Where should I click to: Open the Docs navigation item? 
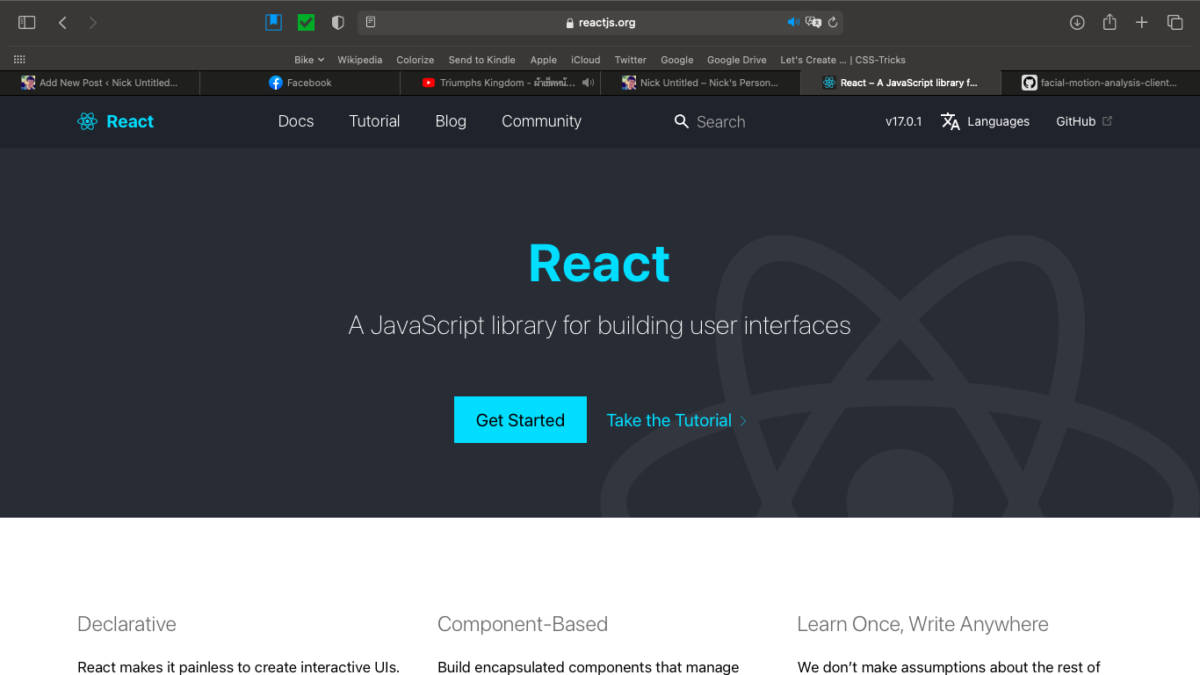(x=296, y=121)
